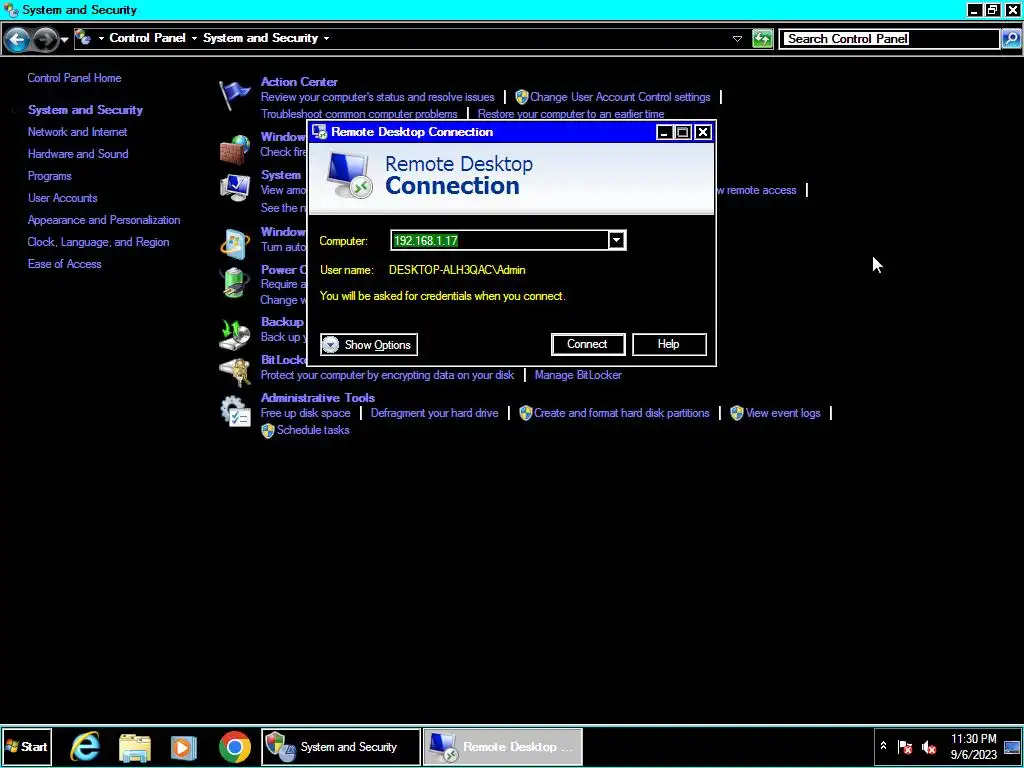Screen dimensions: 1024x768
Task: Click Protect your computer by encrypting data link
Action: (387, 375)
